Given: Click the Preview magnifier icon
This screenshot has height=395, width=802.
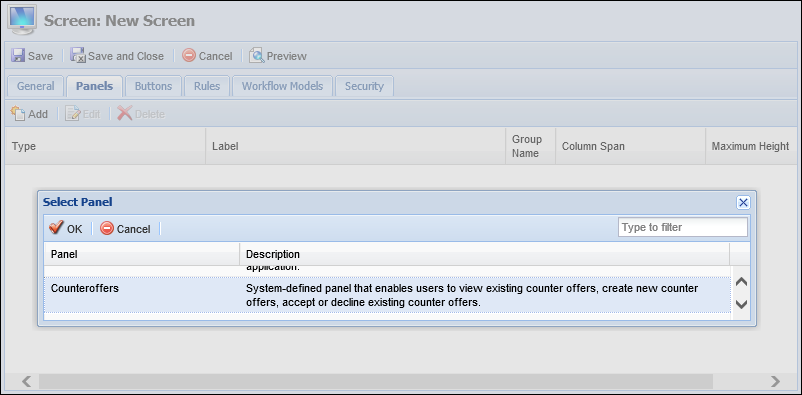Looking at the screenshot, I should [x=257, y=56].
